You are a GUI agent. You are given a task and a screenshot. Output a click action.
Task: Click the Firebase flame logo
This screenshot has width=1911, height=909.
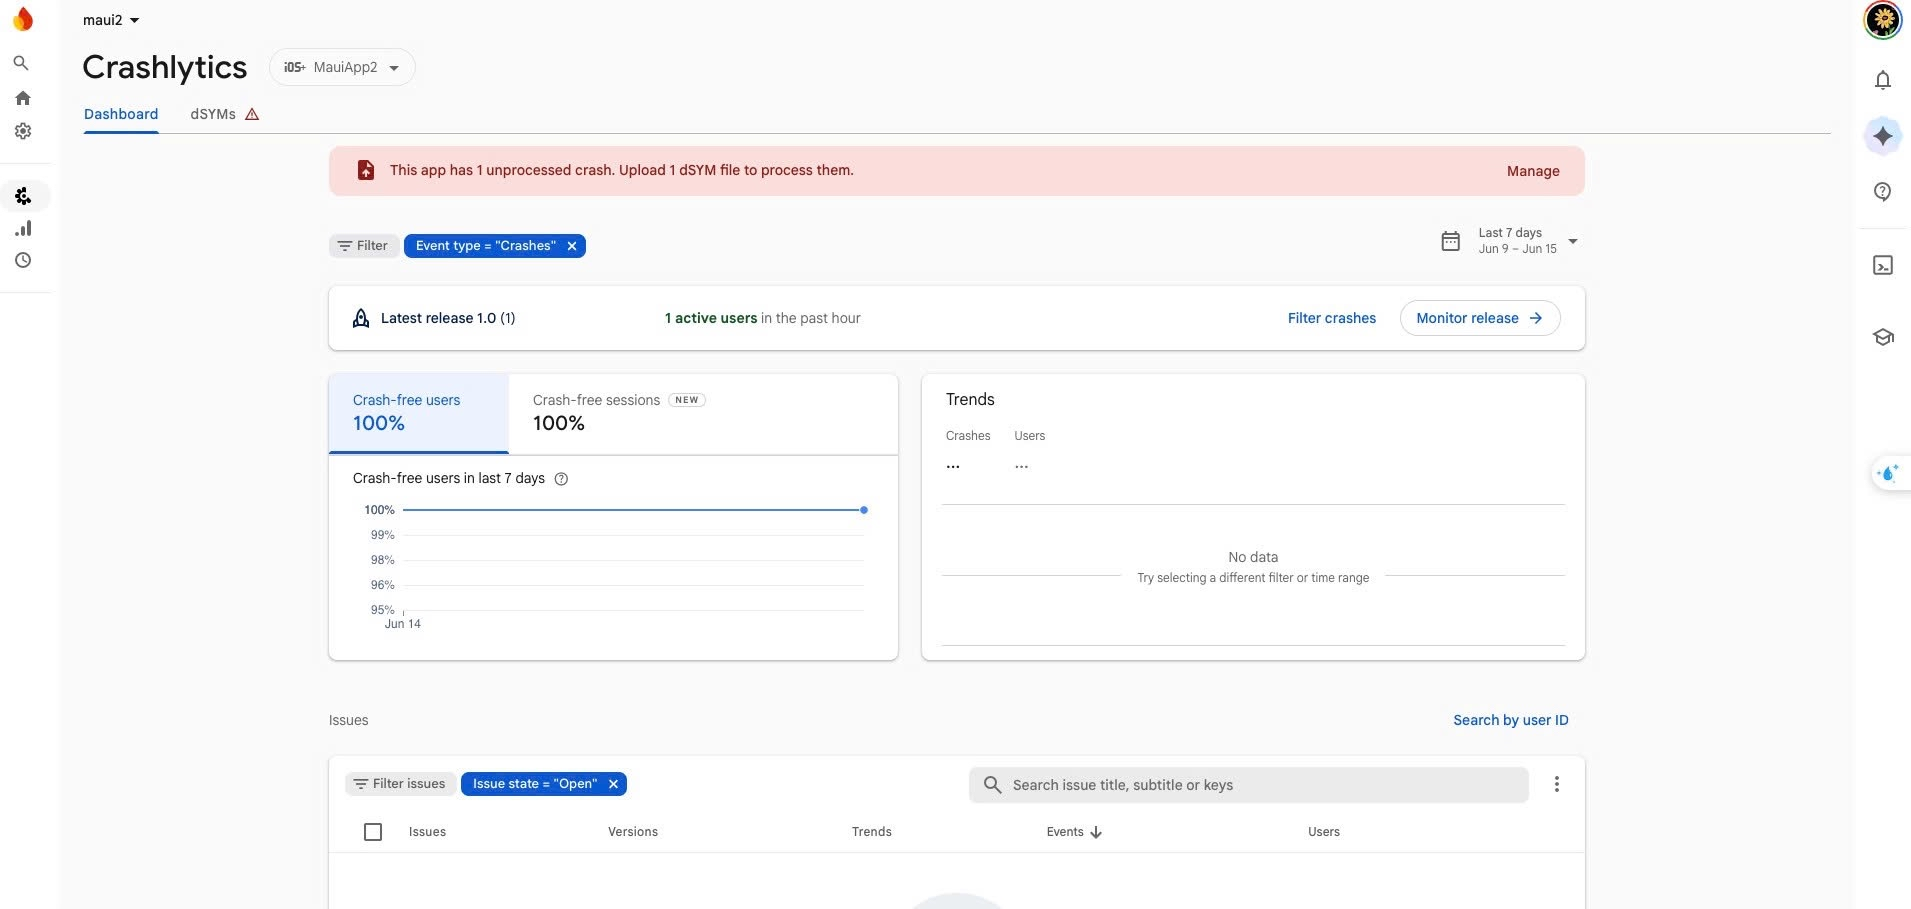pyautogui.click(x=23, y=19)
